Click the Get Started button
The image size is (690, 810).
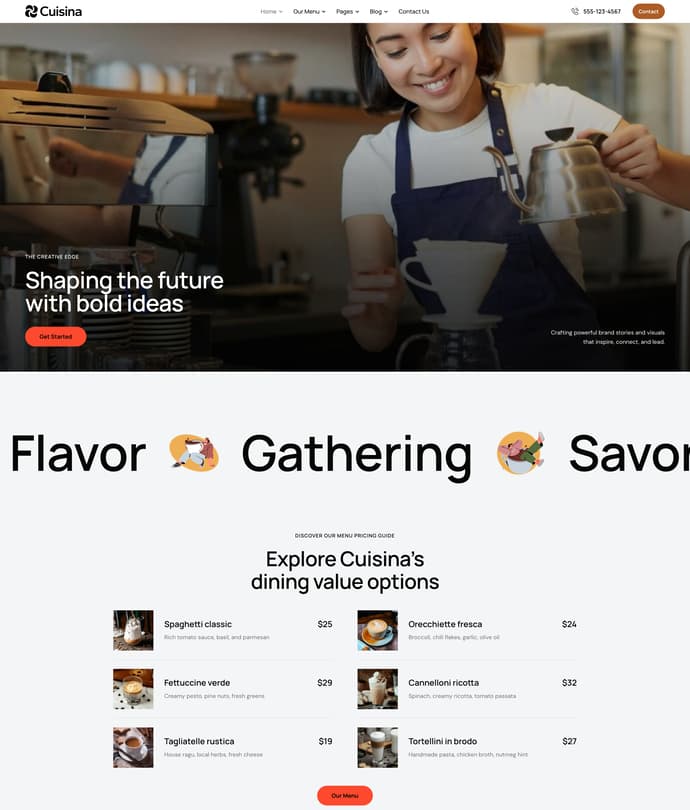56,336
